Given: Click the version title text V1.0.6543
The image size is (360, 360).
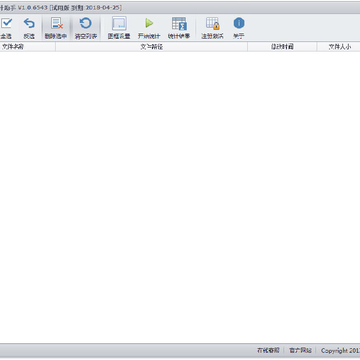Looking at the screenshot, I should pos(32,8).
